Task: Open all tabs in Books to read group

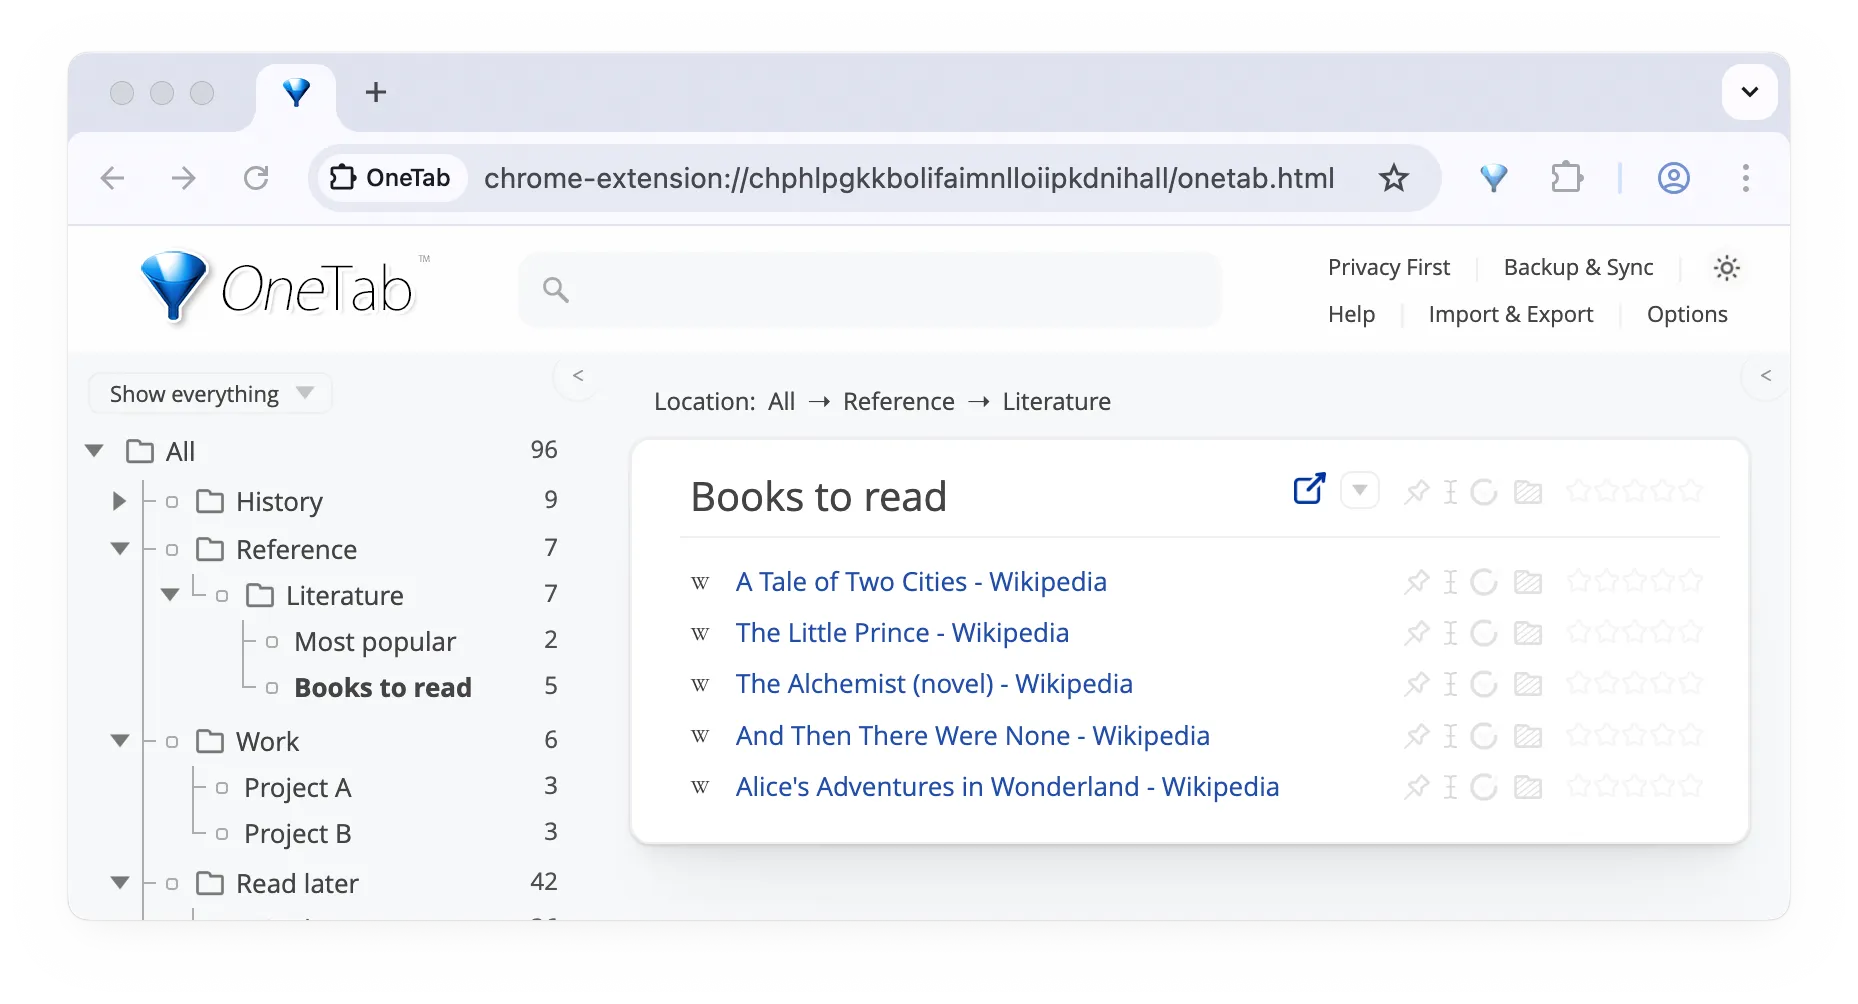Action: click(1308, 489)
